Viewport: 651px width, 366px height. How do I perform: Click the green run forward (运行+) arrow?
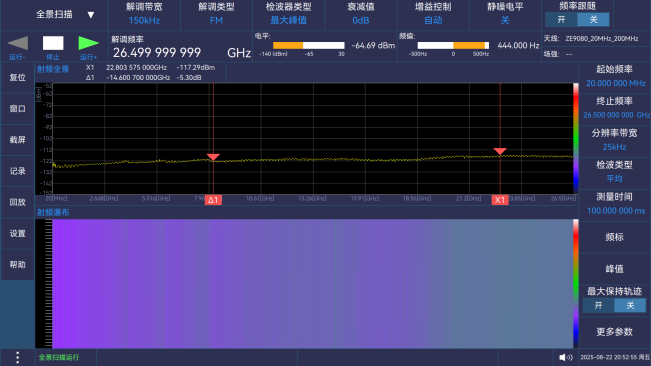pos(88,43)
